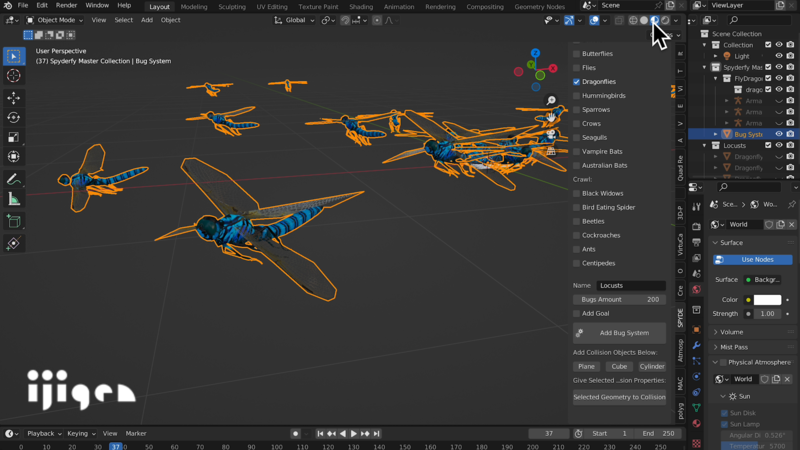Jump to the timeline start frame
This screenshot has width=800, height=450.
320,433
